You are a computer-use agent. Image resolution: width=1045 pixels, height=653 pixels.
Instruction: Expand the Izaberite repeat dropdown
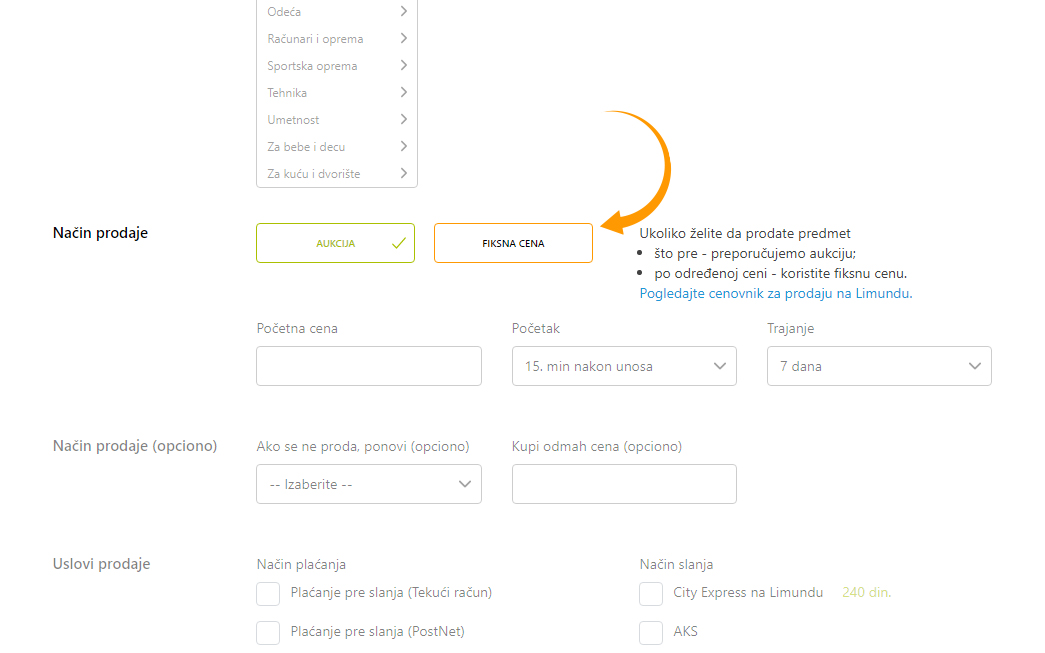(x=369, y=484)
